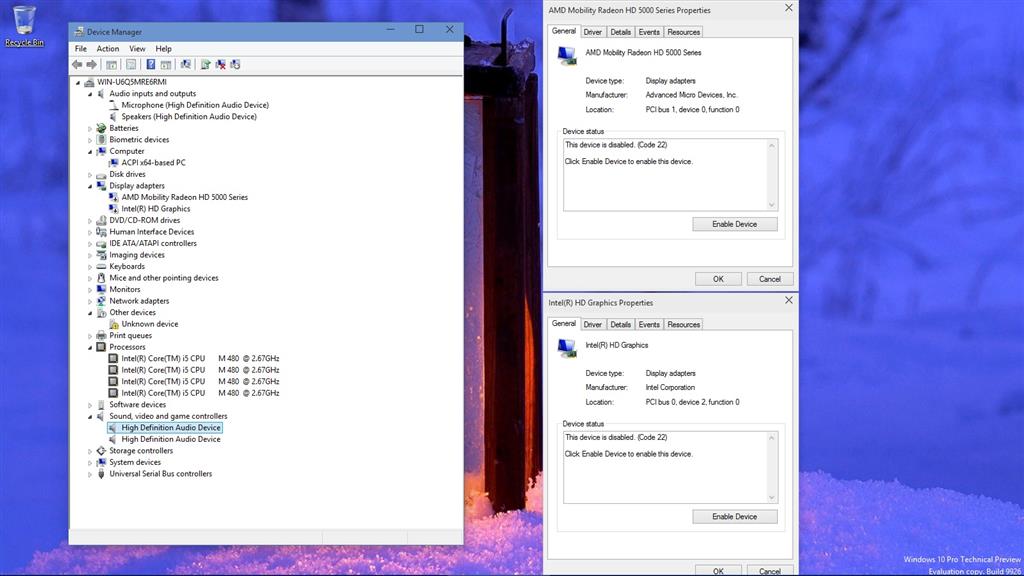Screen dimensions: 1024x576
Task: Select Speakers (High Definition Audio Device)
Action: coord(189,117)
